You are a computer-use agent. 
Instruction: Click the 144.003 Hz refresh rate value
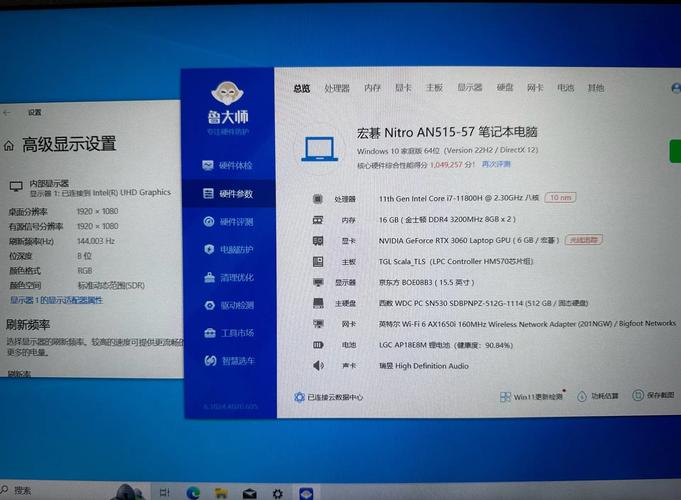click(96, 241)
